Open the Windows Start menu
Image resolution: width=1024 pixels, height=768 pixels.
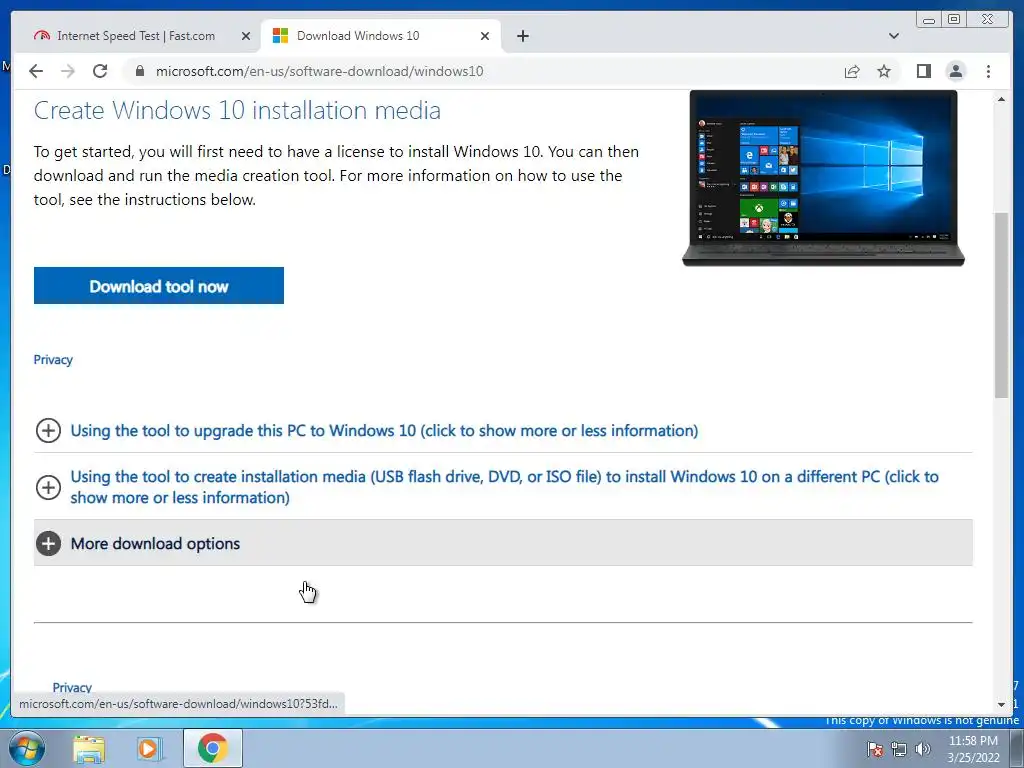pos(27,748)
